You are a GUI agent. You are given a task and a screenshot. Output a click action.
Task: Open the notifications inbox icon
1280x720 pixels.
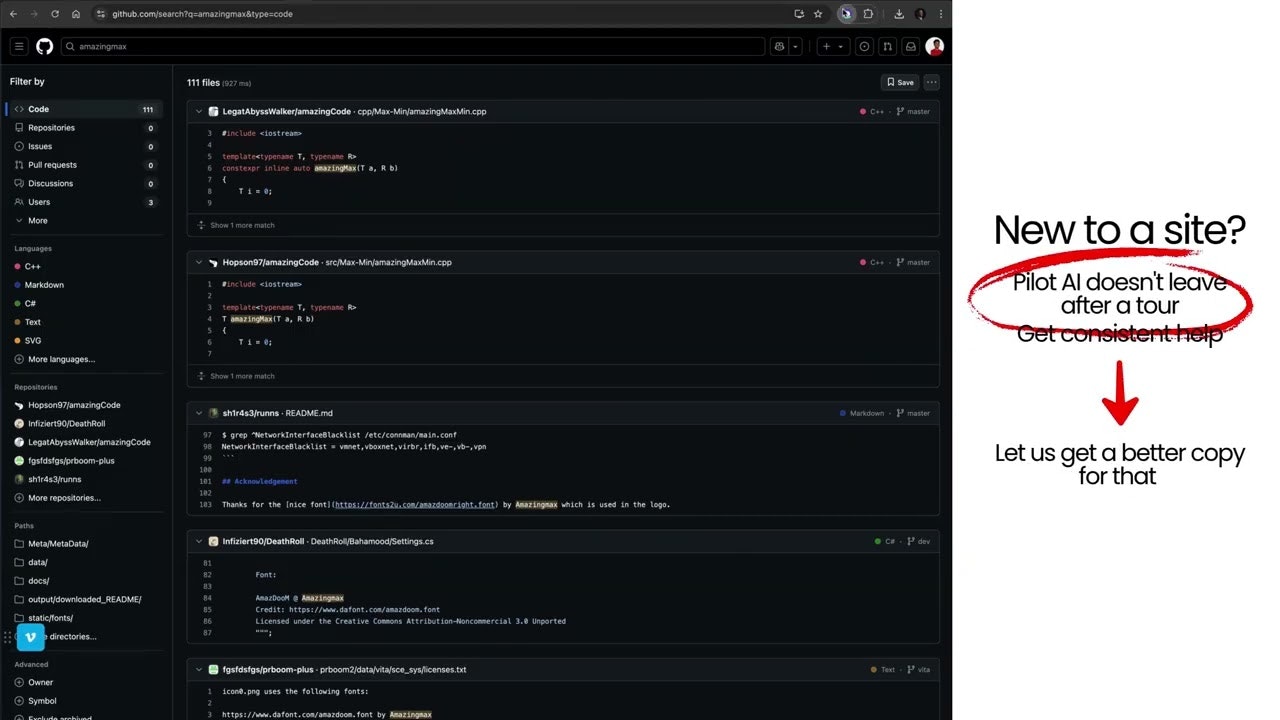[x=910, y=46]
